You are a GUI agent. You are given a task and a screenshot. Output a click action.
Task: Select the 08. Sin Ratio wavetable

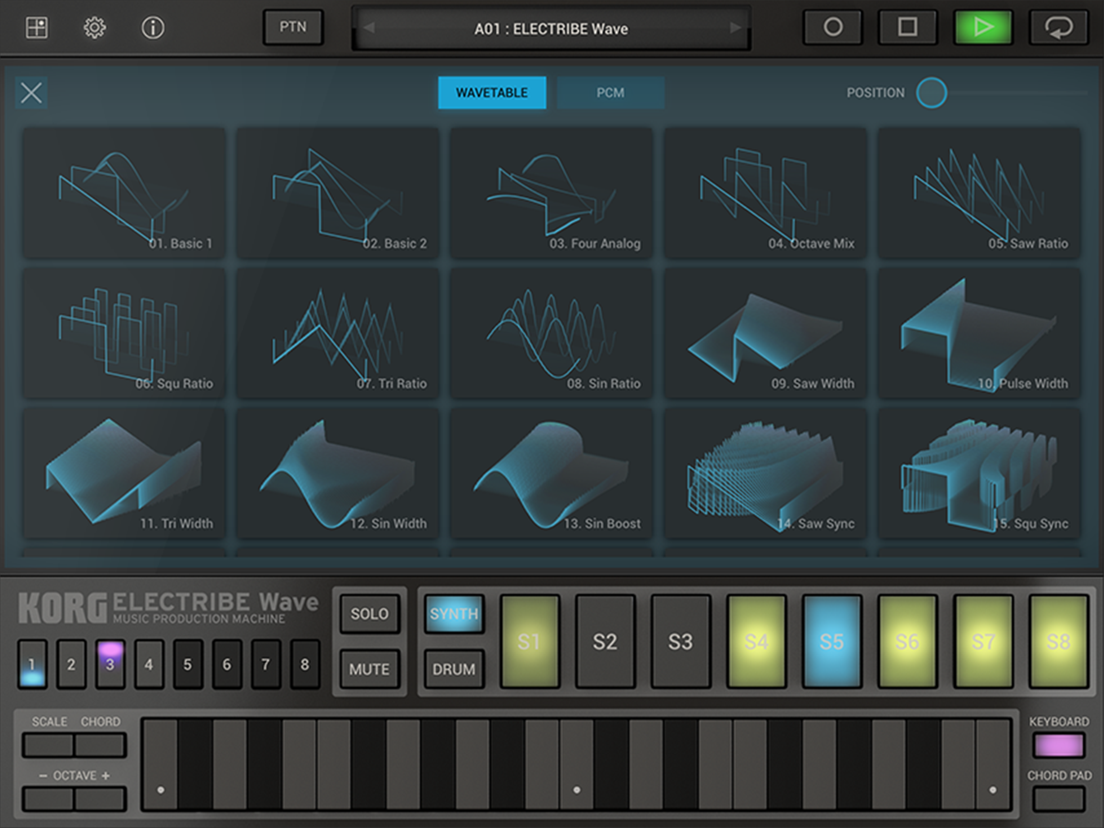(551, 333)
